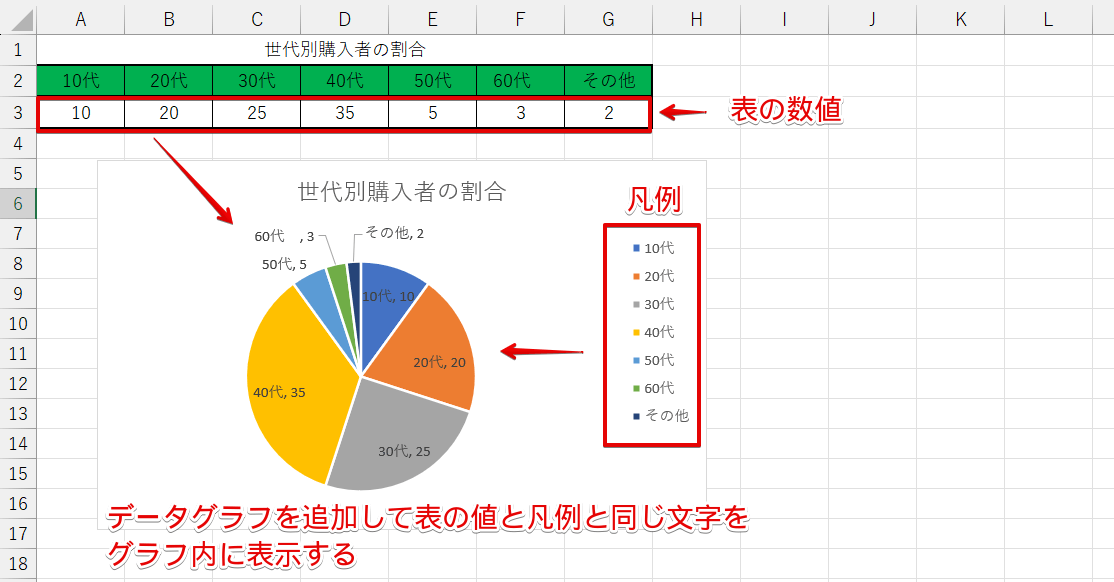
Task: Select the cell containing 35
Action: [345, 113]
